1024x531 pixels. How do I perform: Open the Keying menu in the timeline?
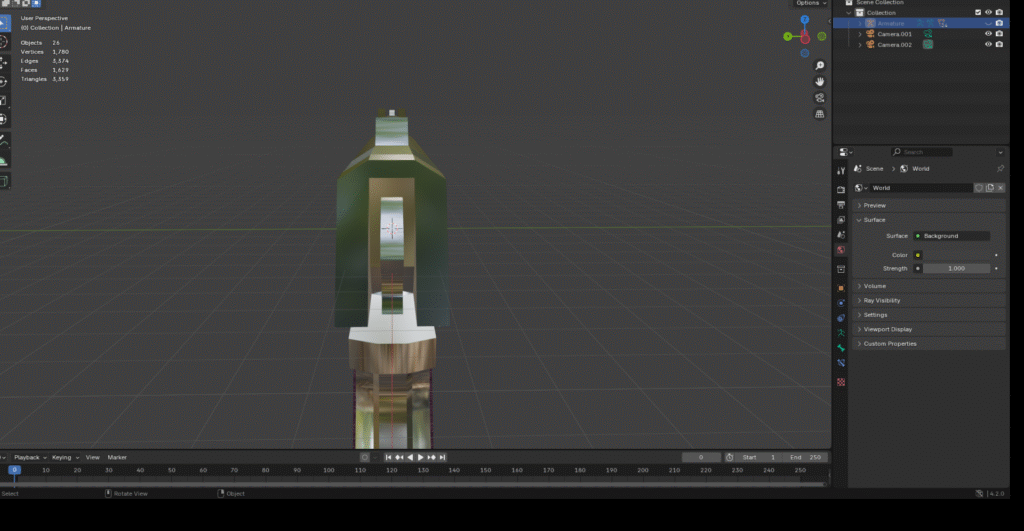click(x=62, y=457)
